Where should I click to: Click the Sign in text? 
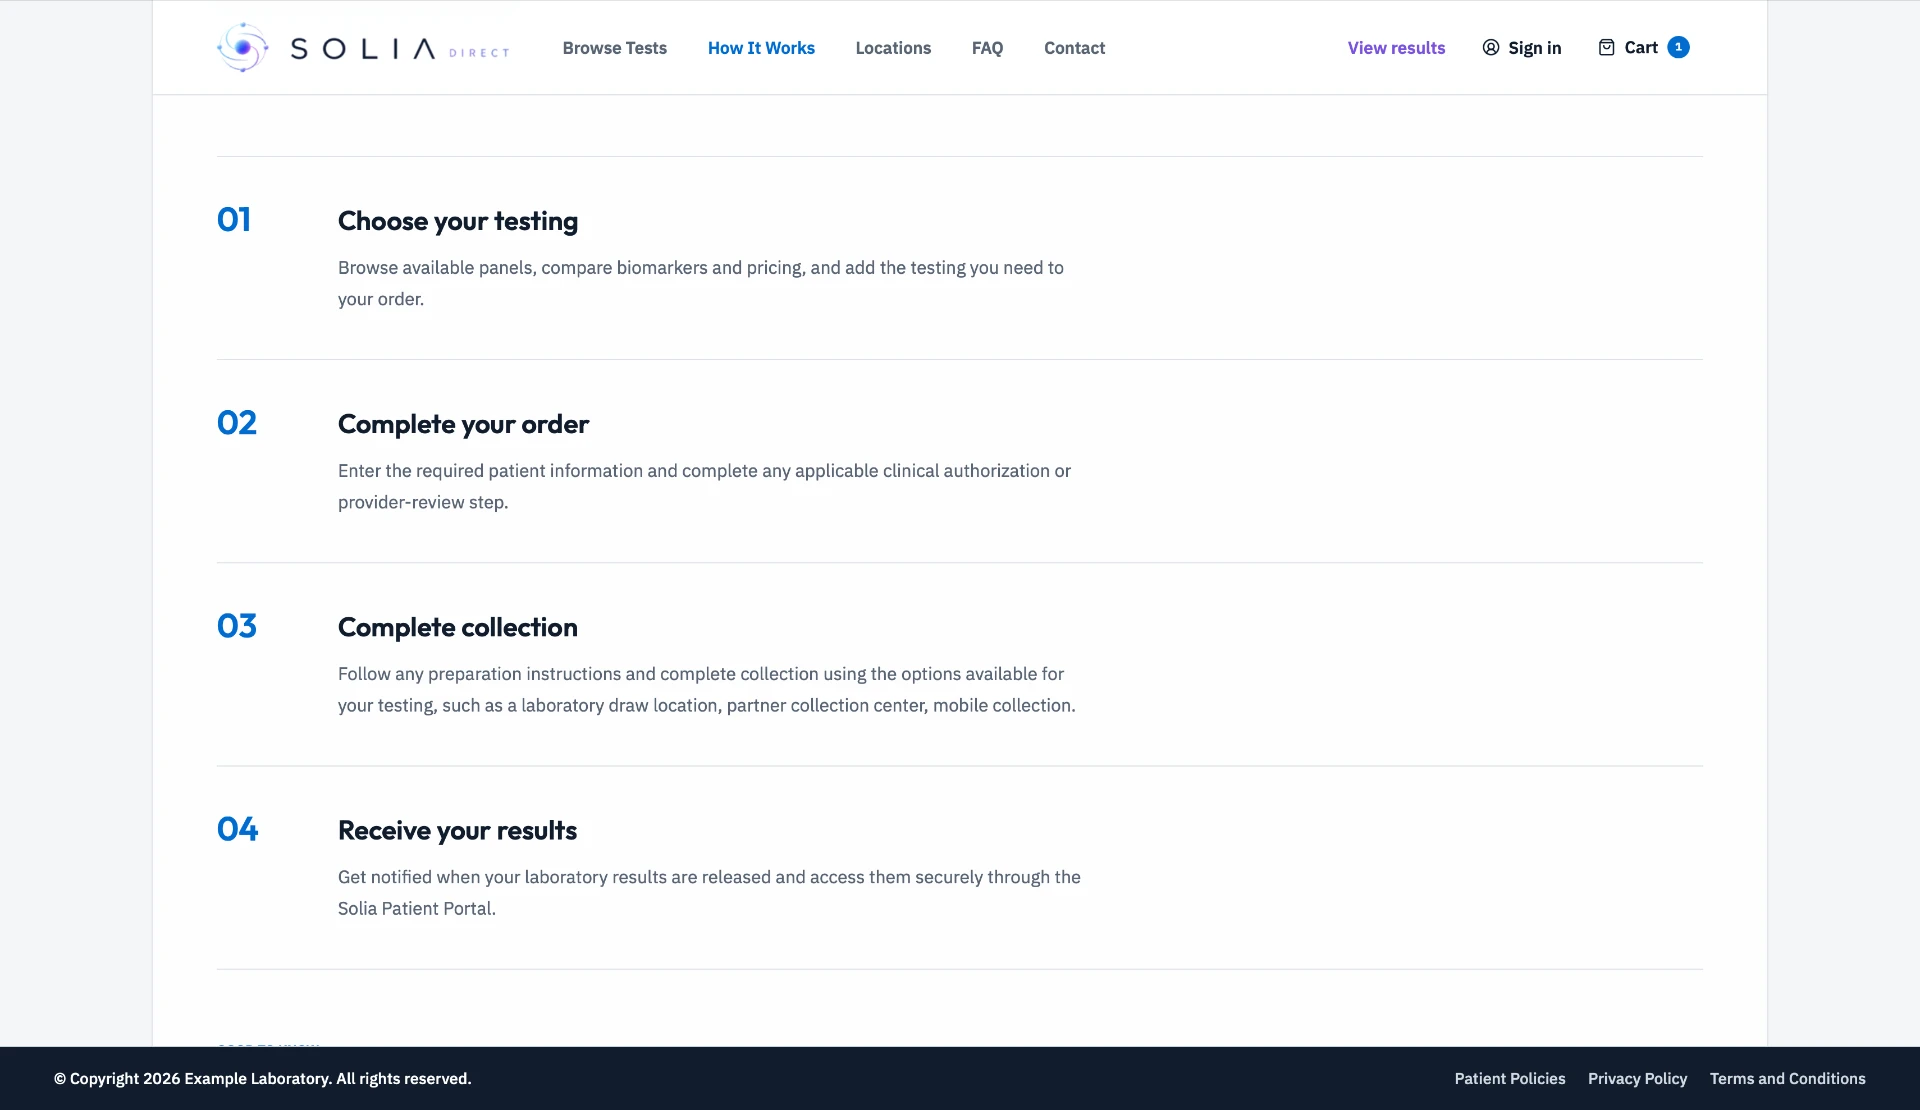point(1534,48)
